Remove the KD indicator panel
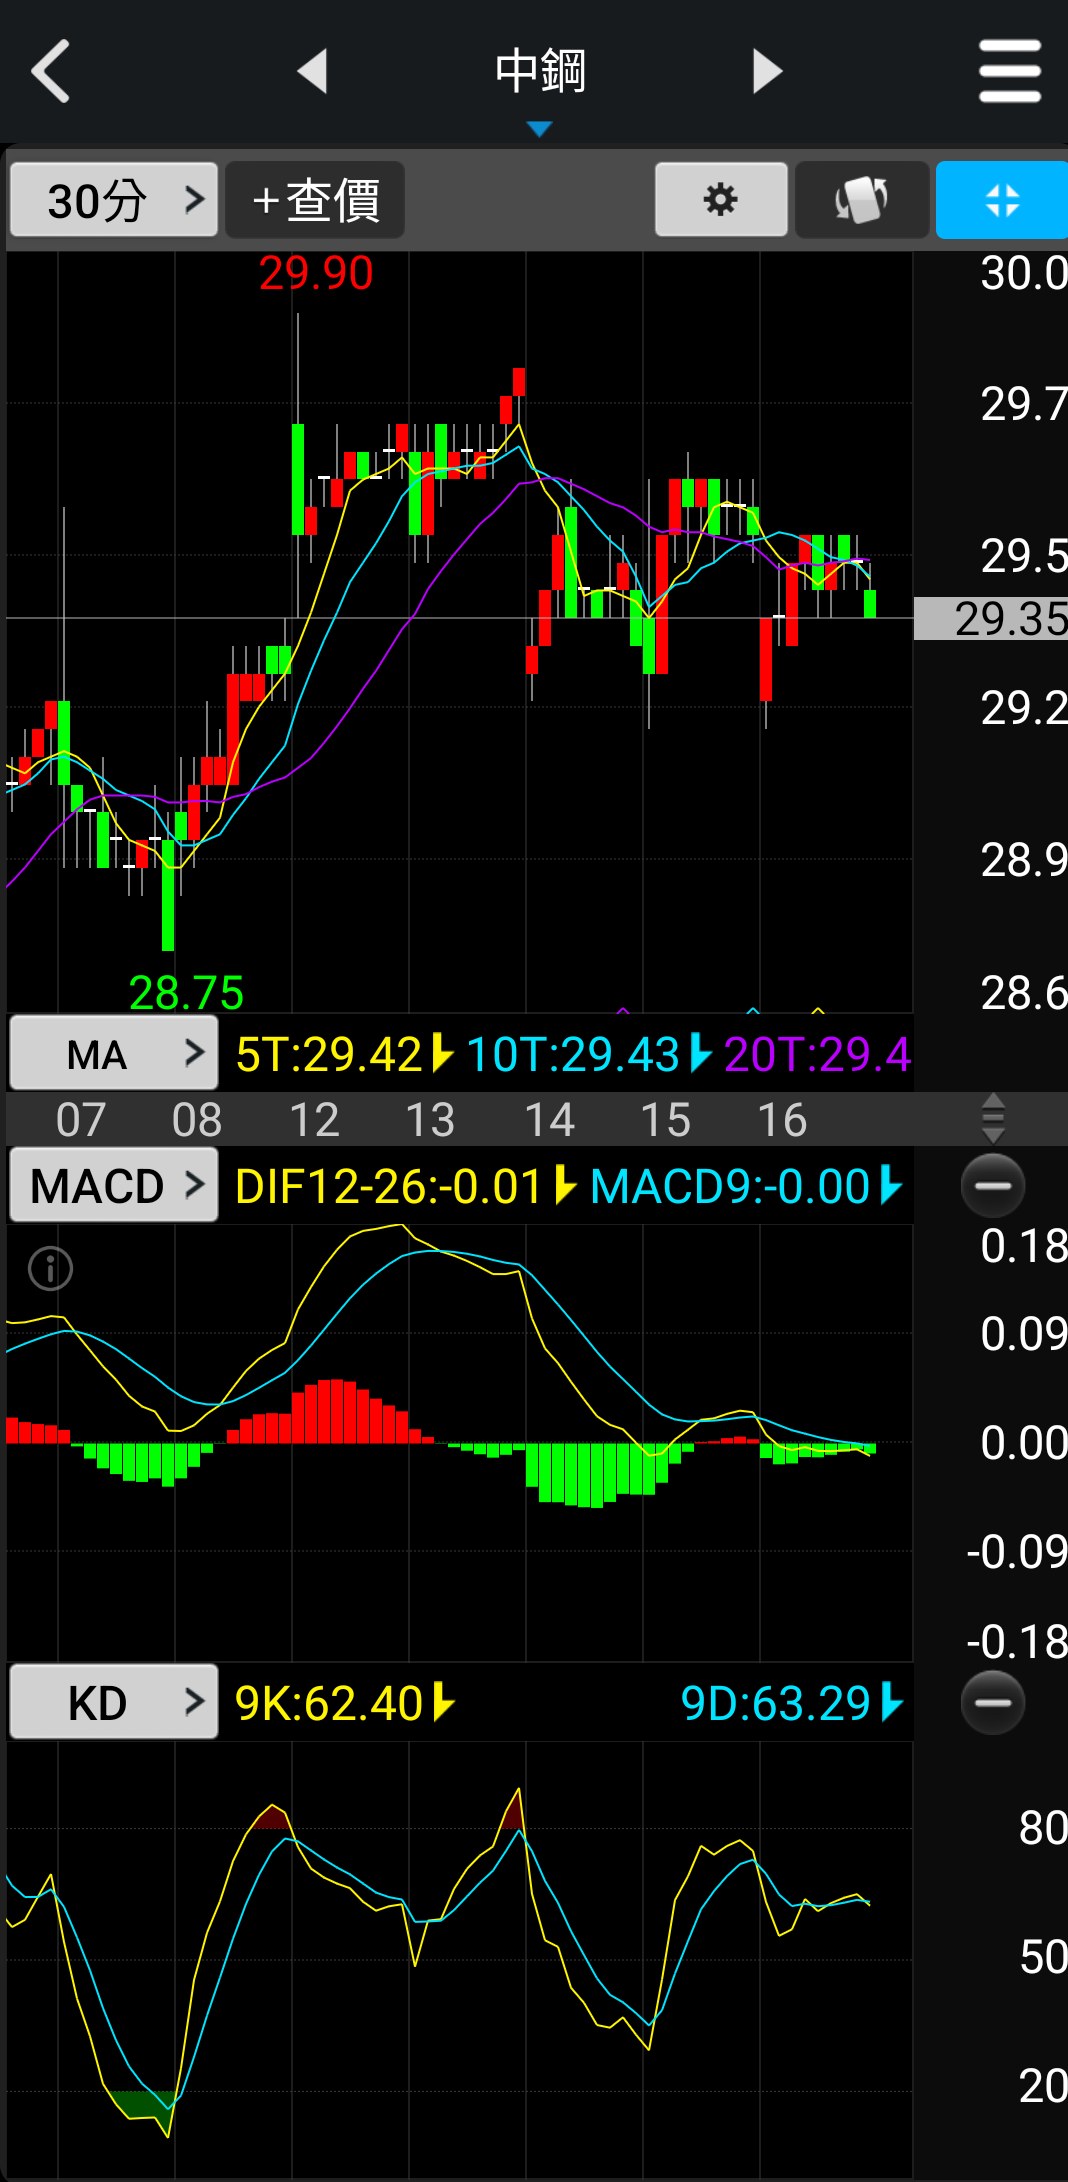Viewport: 1068px width, 2182px height. click(x=993, y=1702)
